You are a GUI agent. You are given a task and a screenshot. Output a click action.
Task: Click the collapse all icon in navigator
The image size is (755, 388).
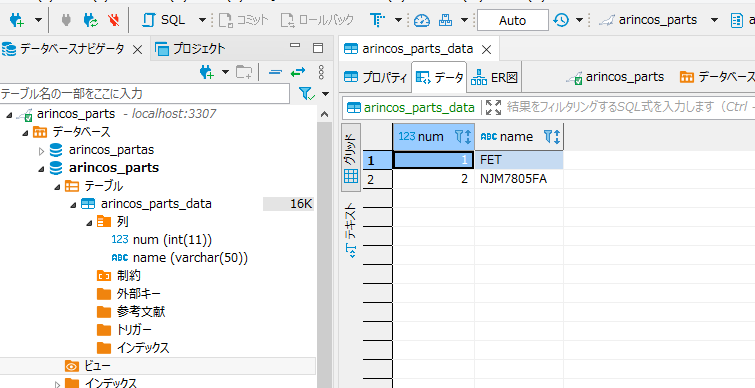[275, 72]
